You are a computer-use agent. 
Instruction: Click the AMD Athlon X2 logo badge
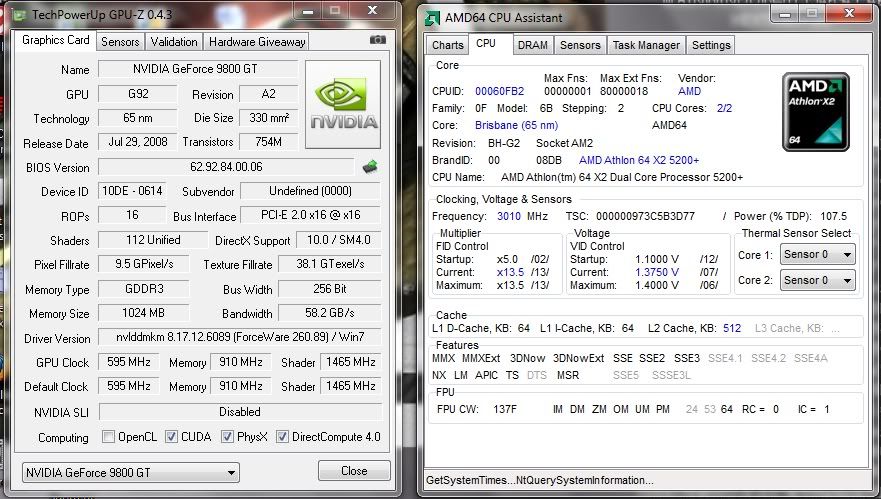coord(816,112)
